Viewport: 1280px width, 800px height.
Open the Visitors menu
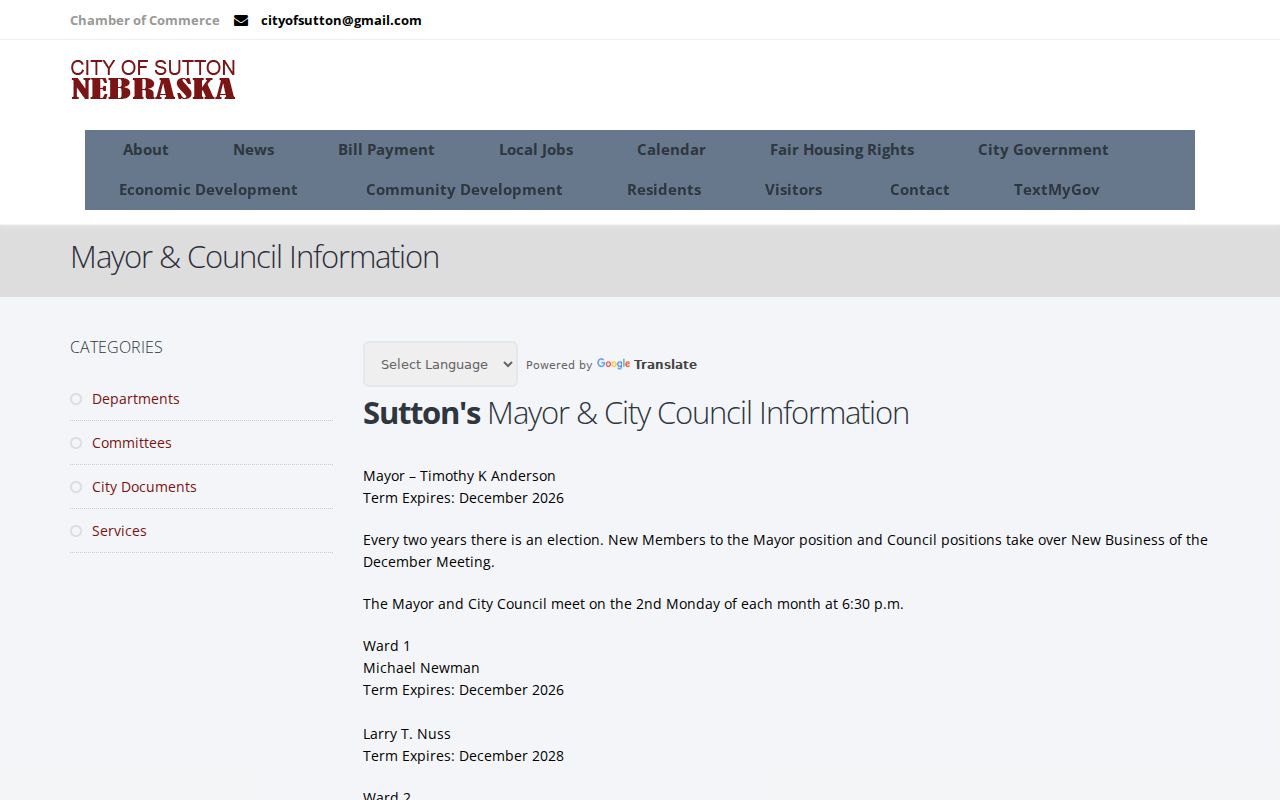pyautogui.click(x=793, y=190)
